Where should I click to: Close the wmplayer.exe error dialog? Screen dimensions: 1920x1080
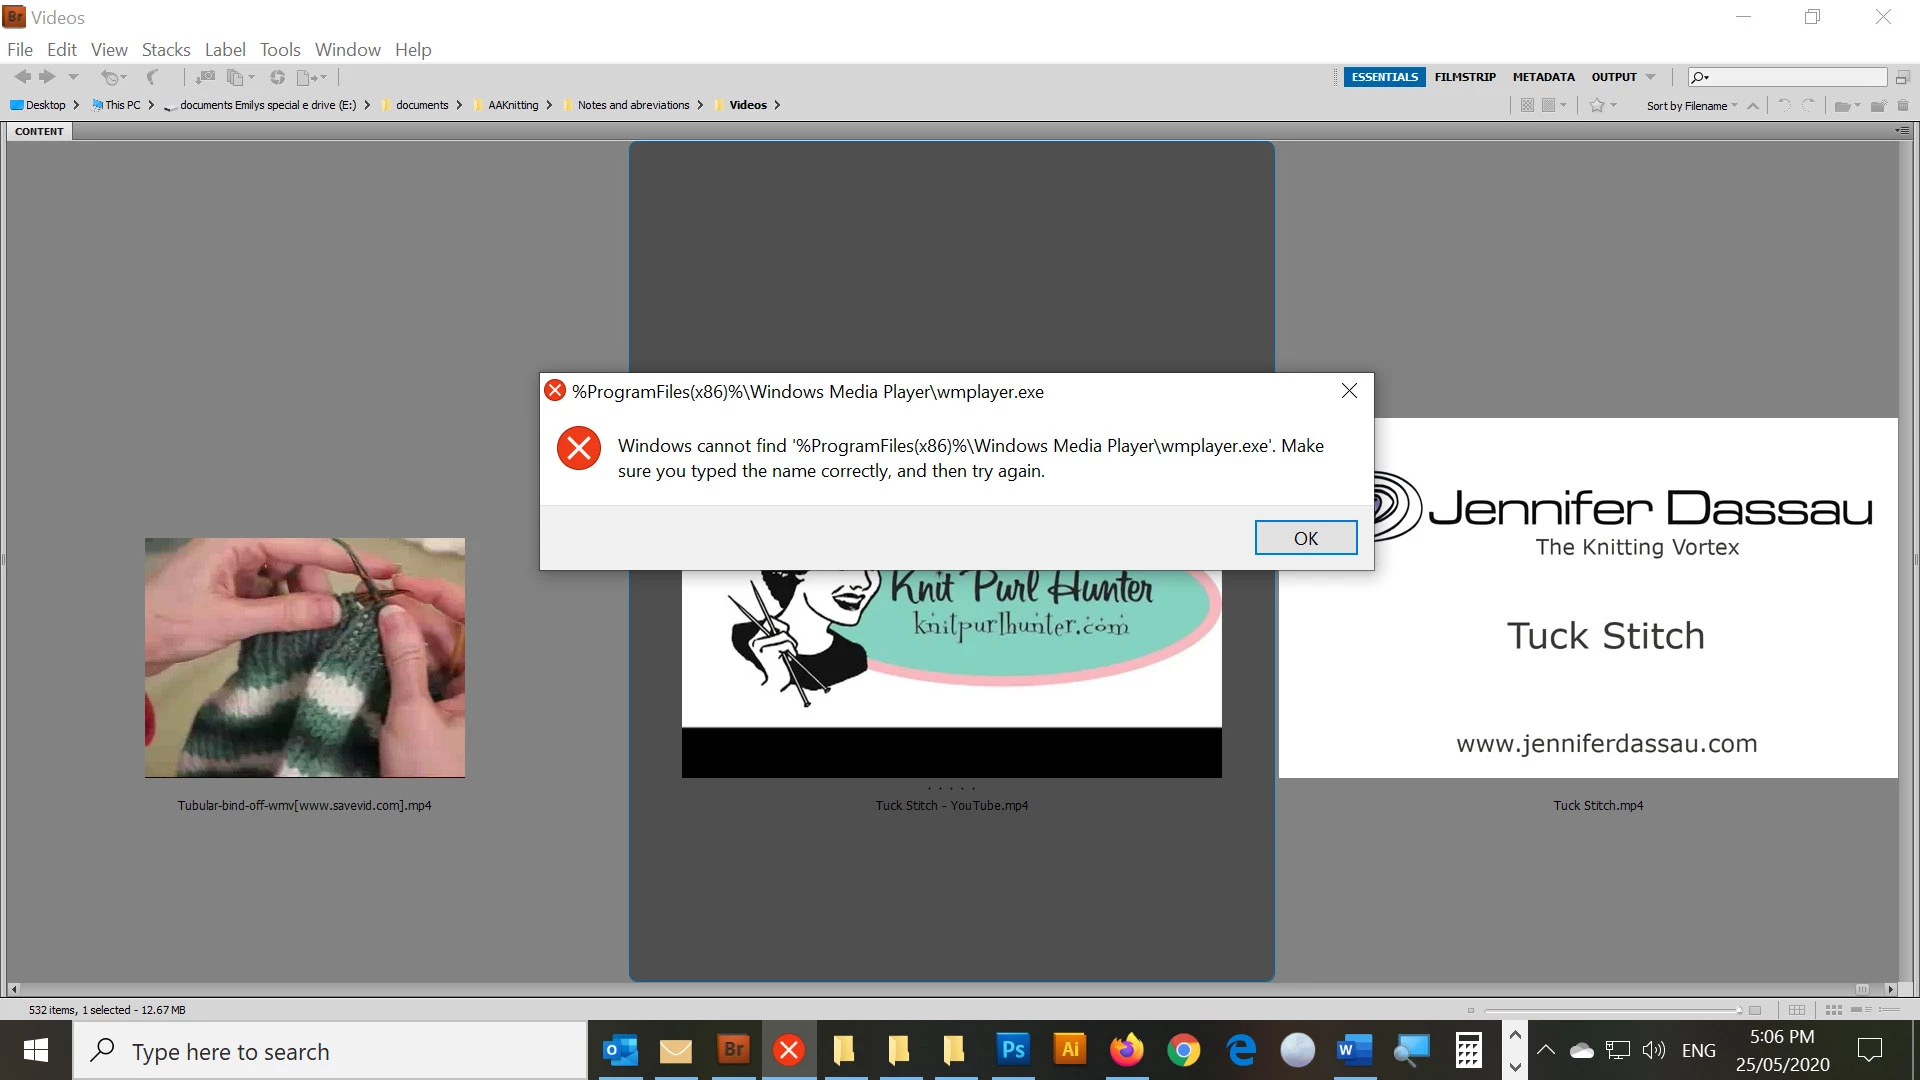tap(1349, 391)
